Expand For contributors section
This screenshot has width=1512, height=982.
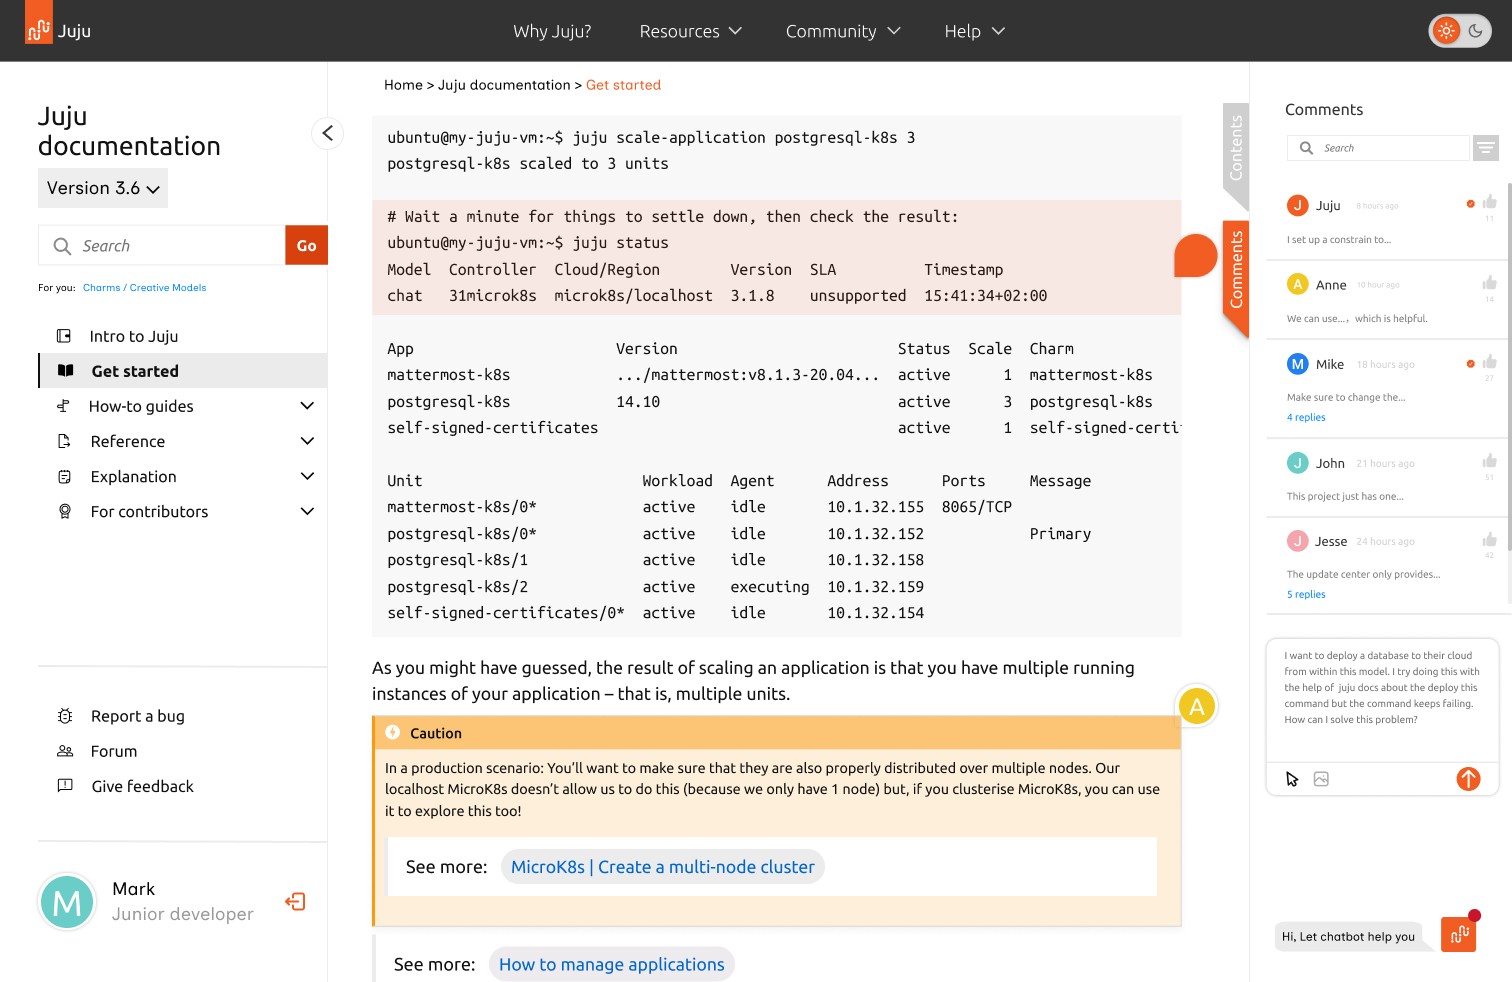coord(307,511)
